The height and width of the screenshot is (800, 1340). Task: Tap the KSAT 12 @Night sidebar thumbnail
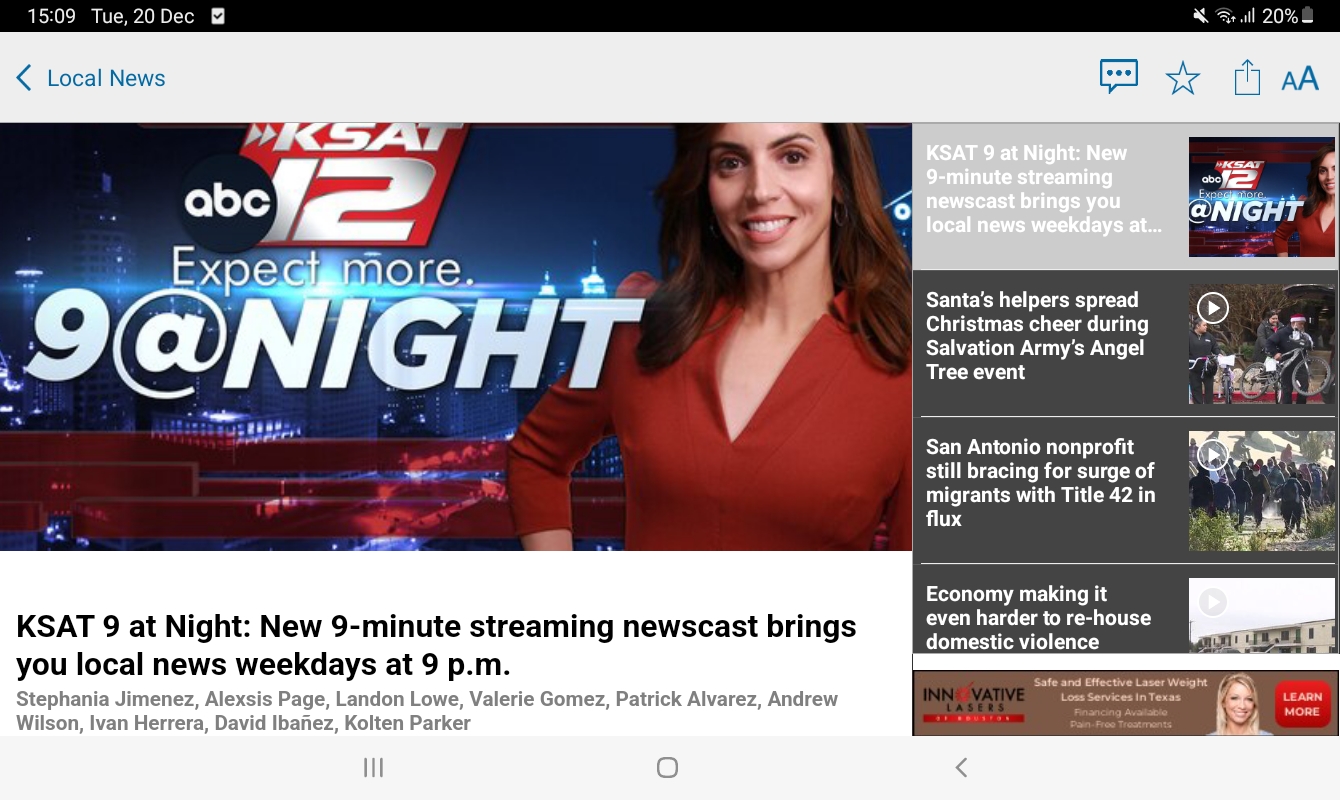pos(1262,197)
